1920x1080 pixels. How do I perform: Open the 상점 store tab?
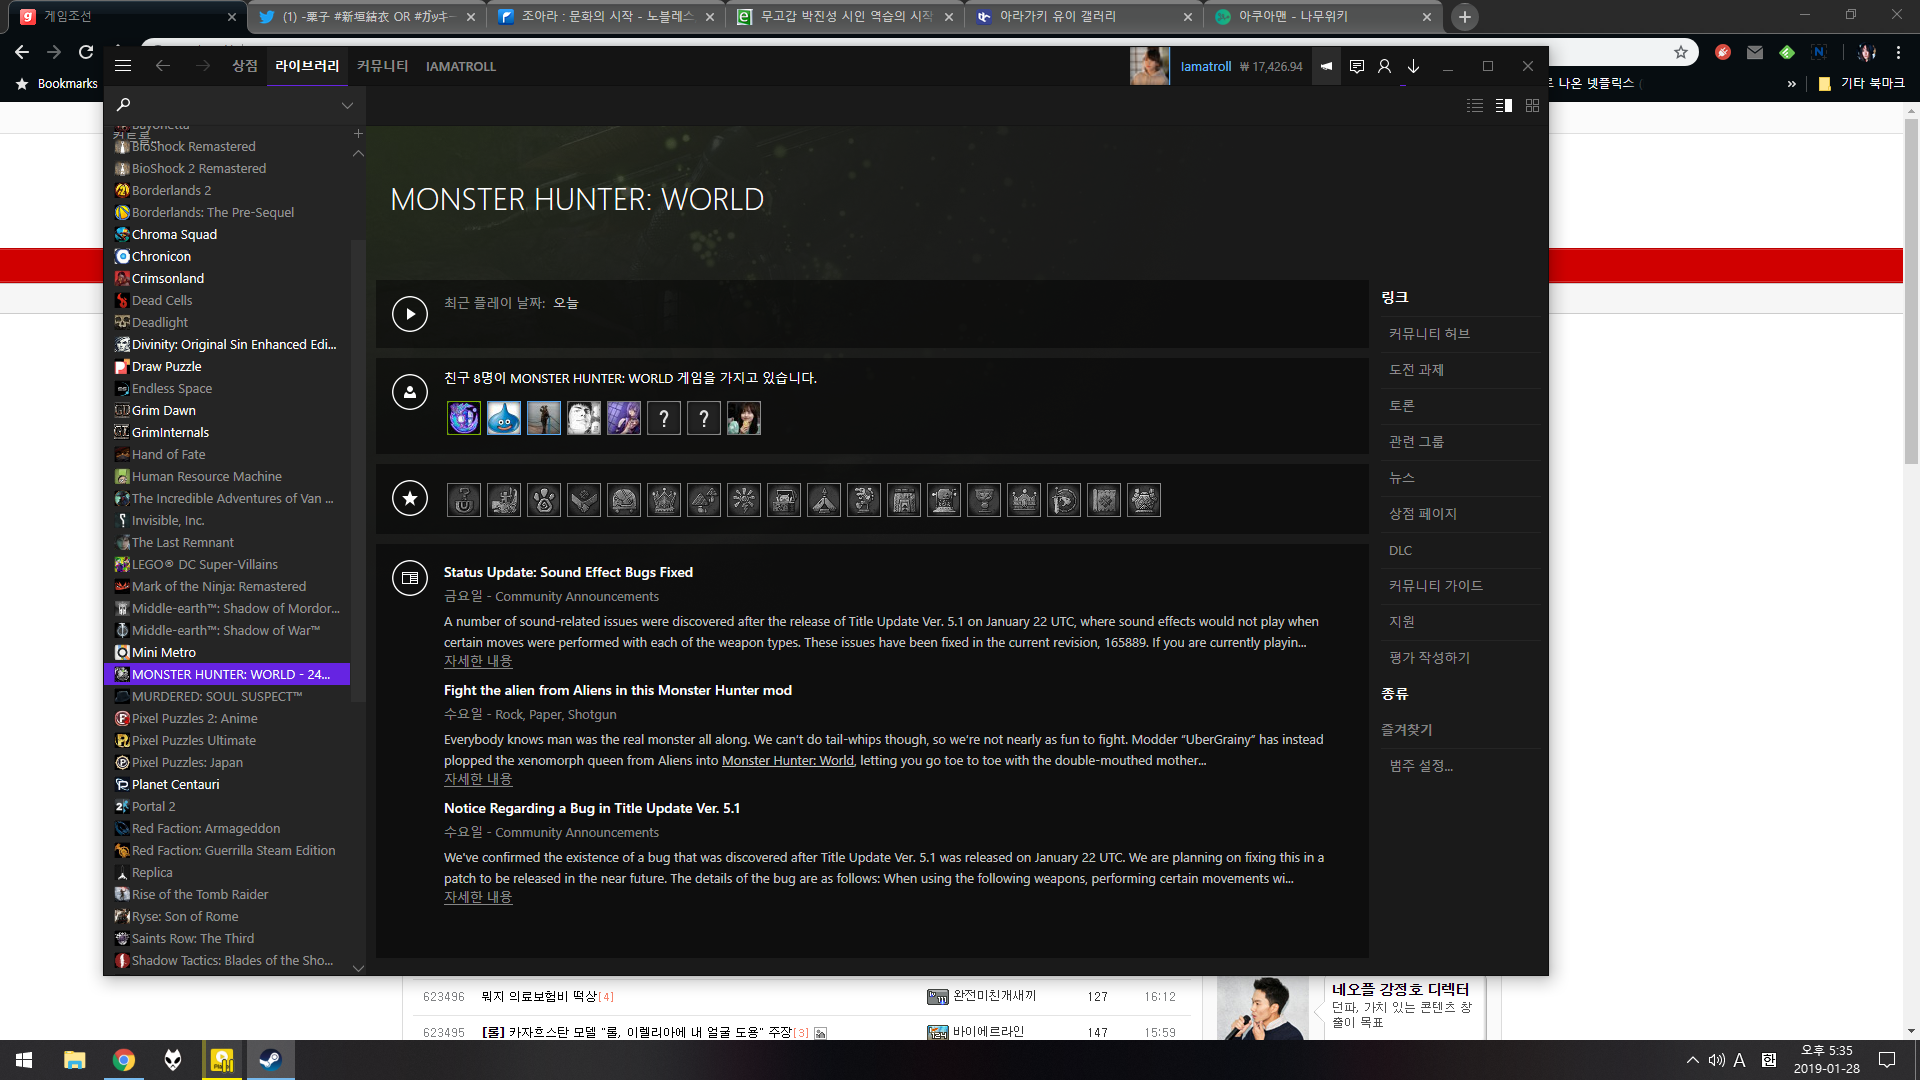(244, 66)
